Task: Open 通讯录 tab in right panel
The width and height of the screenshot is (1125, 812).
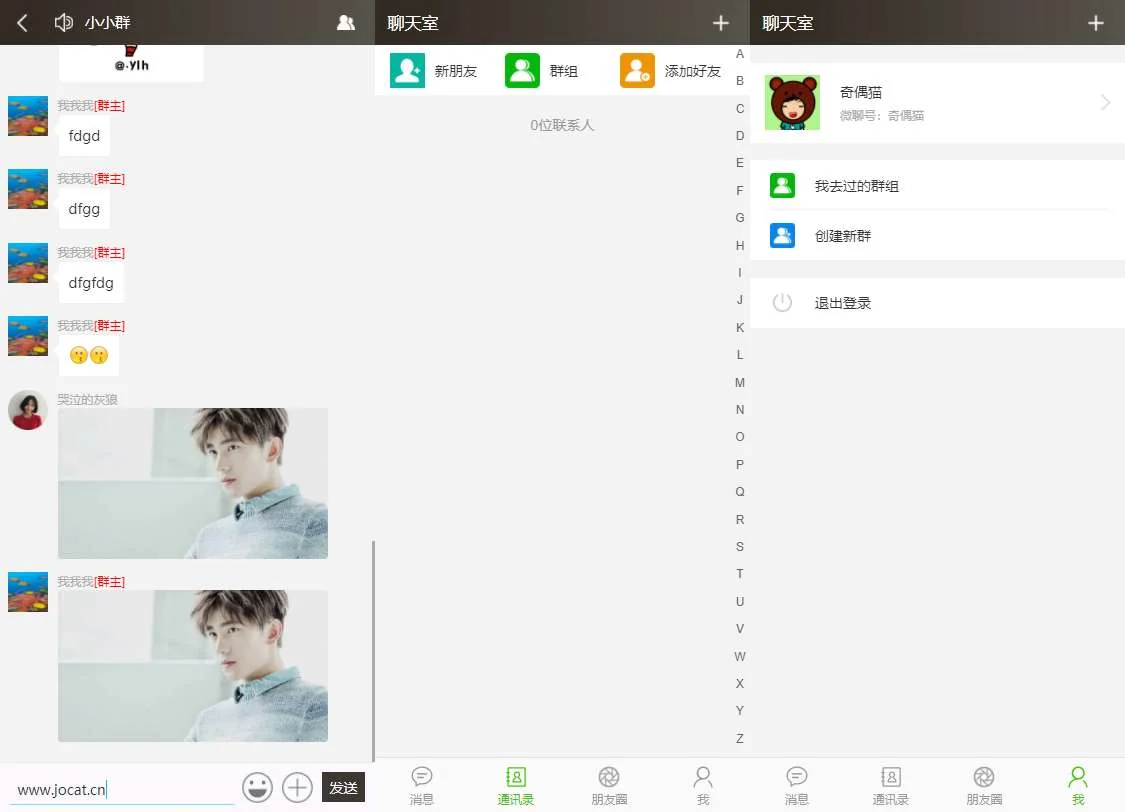Action: click(x=890, y=785)
